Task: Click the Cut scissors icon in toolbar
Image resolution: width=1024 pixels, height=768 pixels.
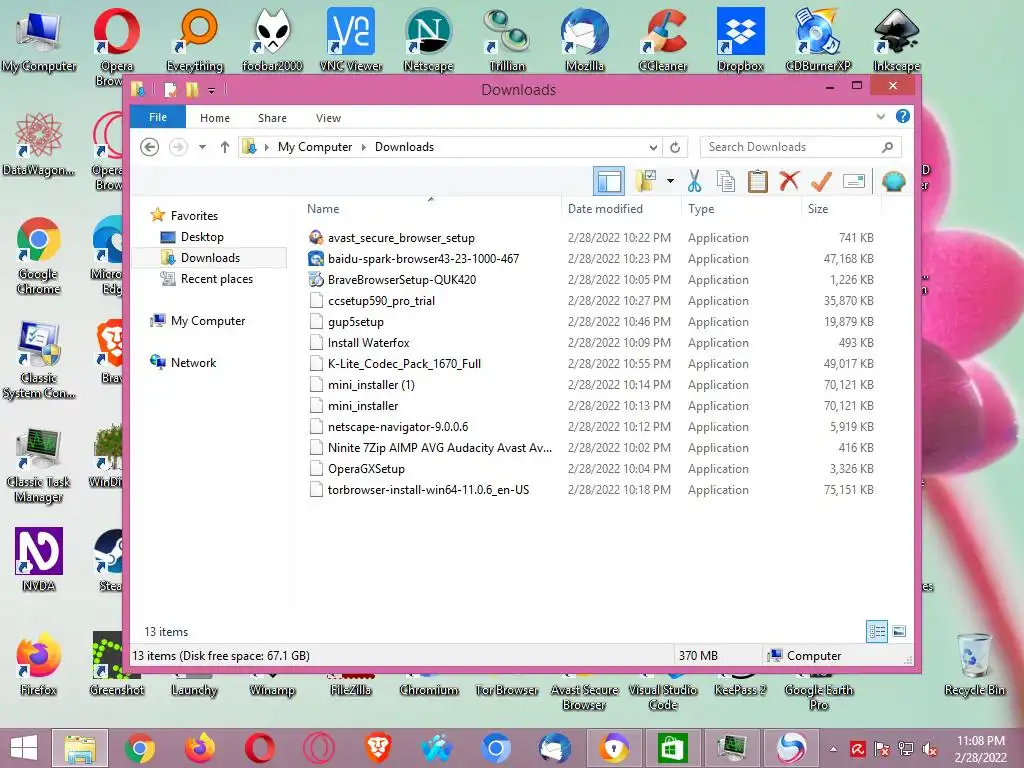Action: click(694, 181)
